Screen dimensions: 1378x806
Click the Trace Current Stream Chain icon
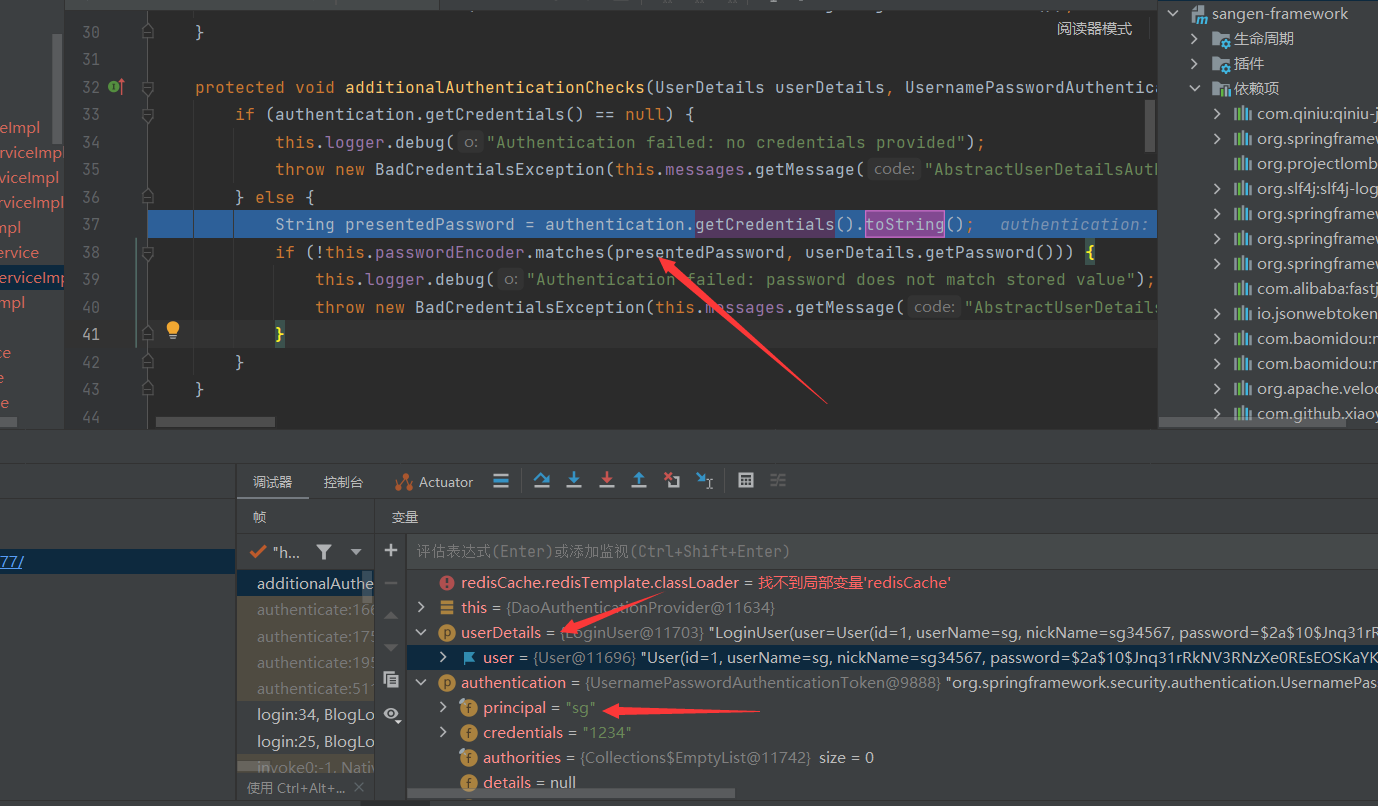778,481
